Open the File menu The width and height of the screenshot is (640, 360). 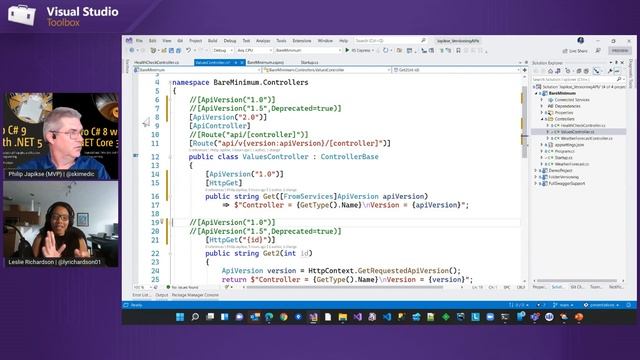tap(139, 41)
